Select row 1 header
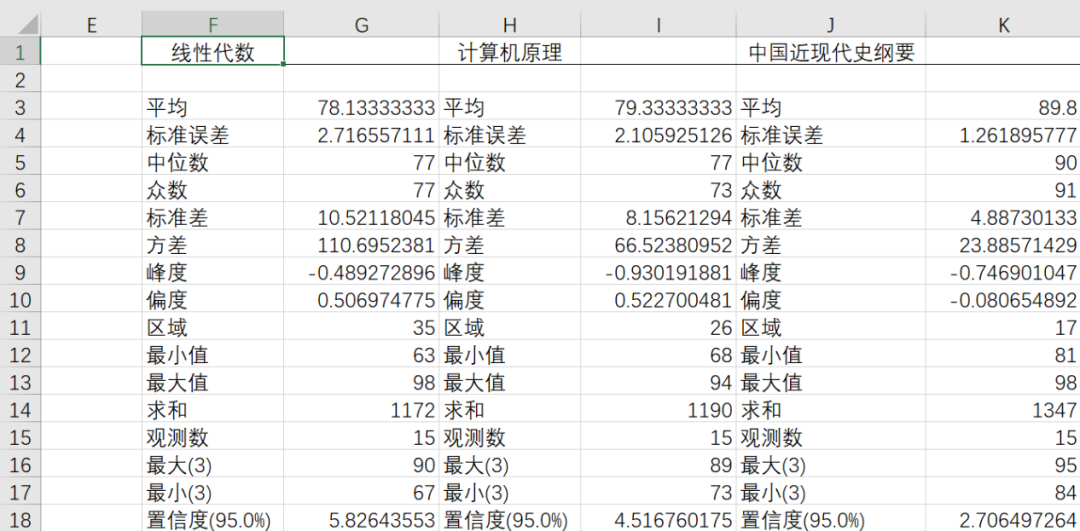Image resolution: width=1080 pixels, height=531 pixels. pos(20,52)
